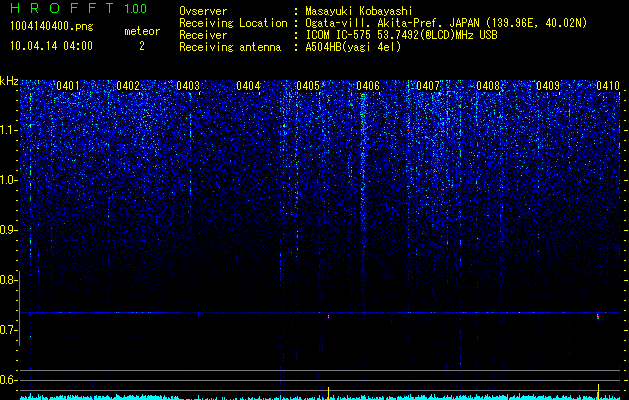Click the Ovserver label
629x400 pixels.
coord(203,11)
